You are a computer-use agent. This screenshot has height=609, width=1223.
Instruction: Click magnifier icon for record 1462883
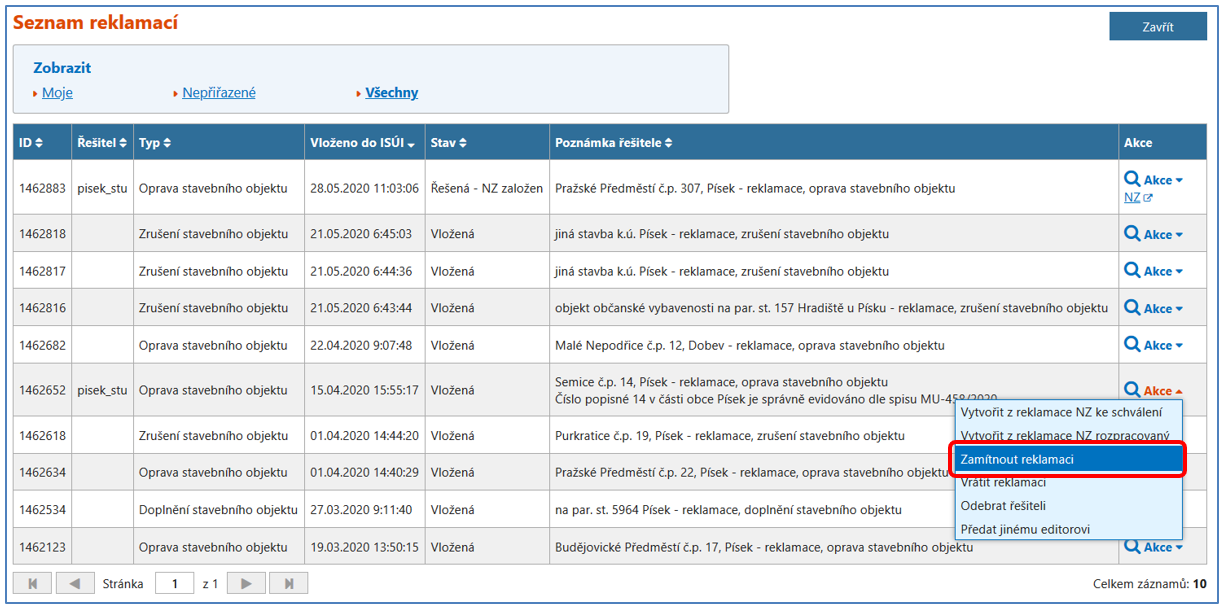1132,179
